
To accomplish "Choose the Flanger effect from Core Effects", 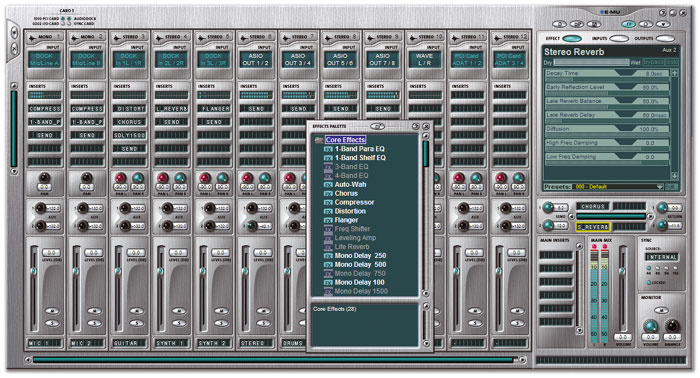I will [346, 220].
